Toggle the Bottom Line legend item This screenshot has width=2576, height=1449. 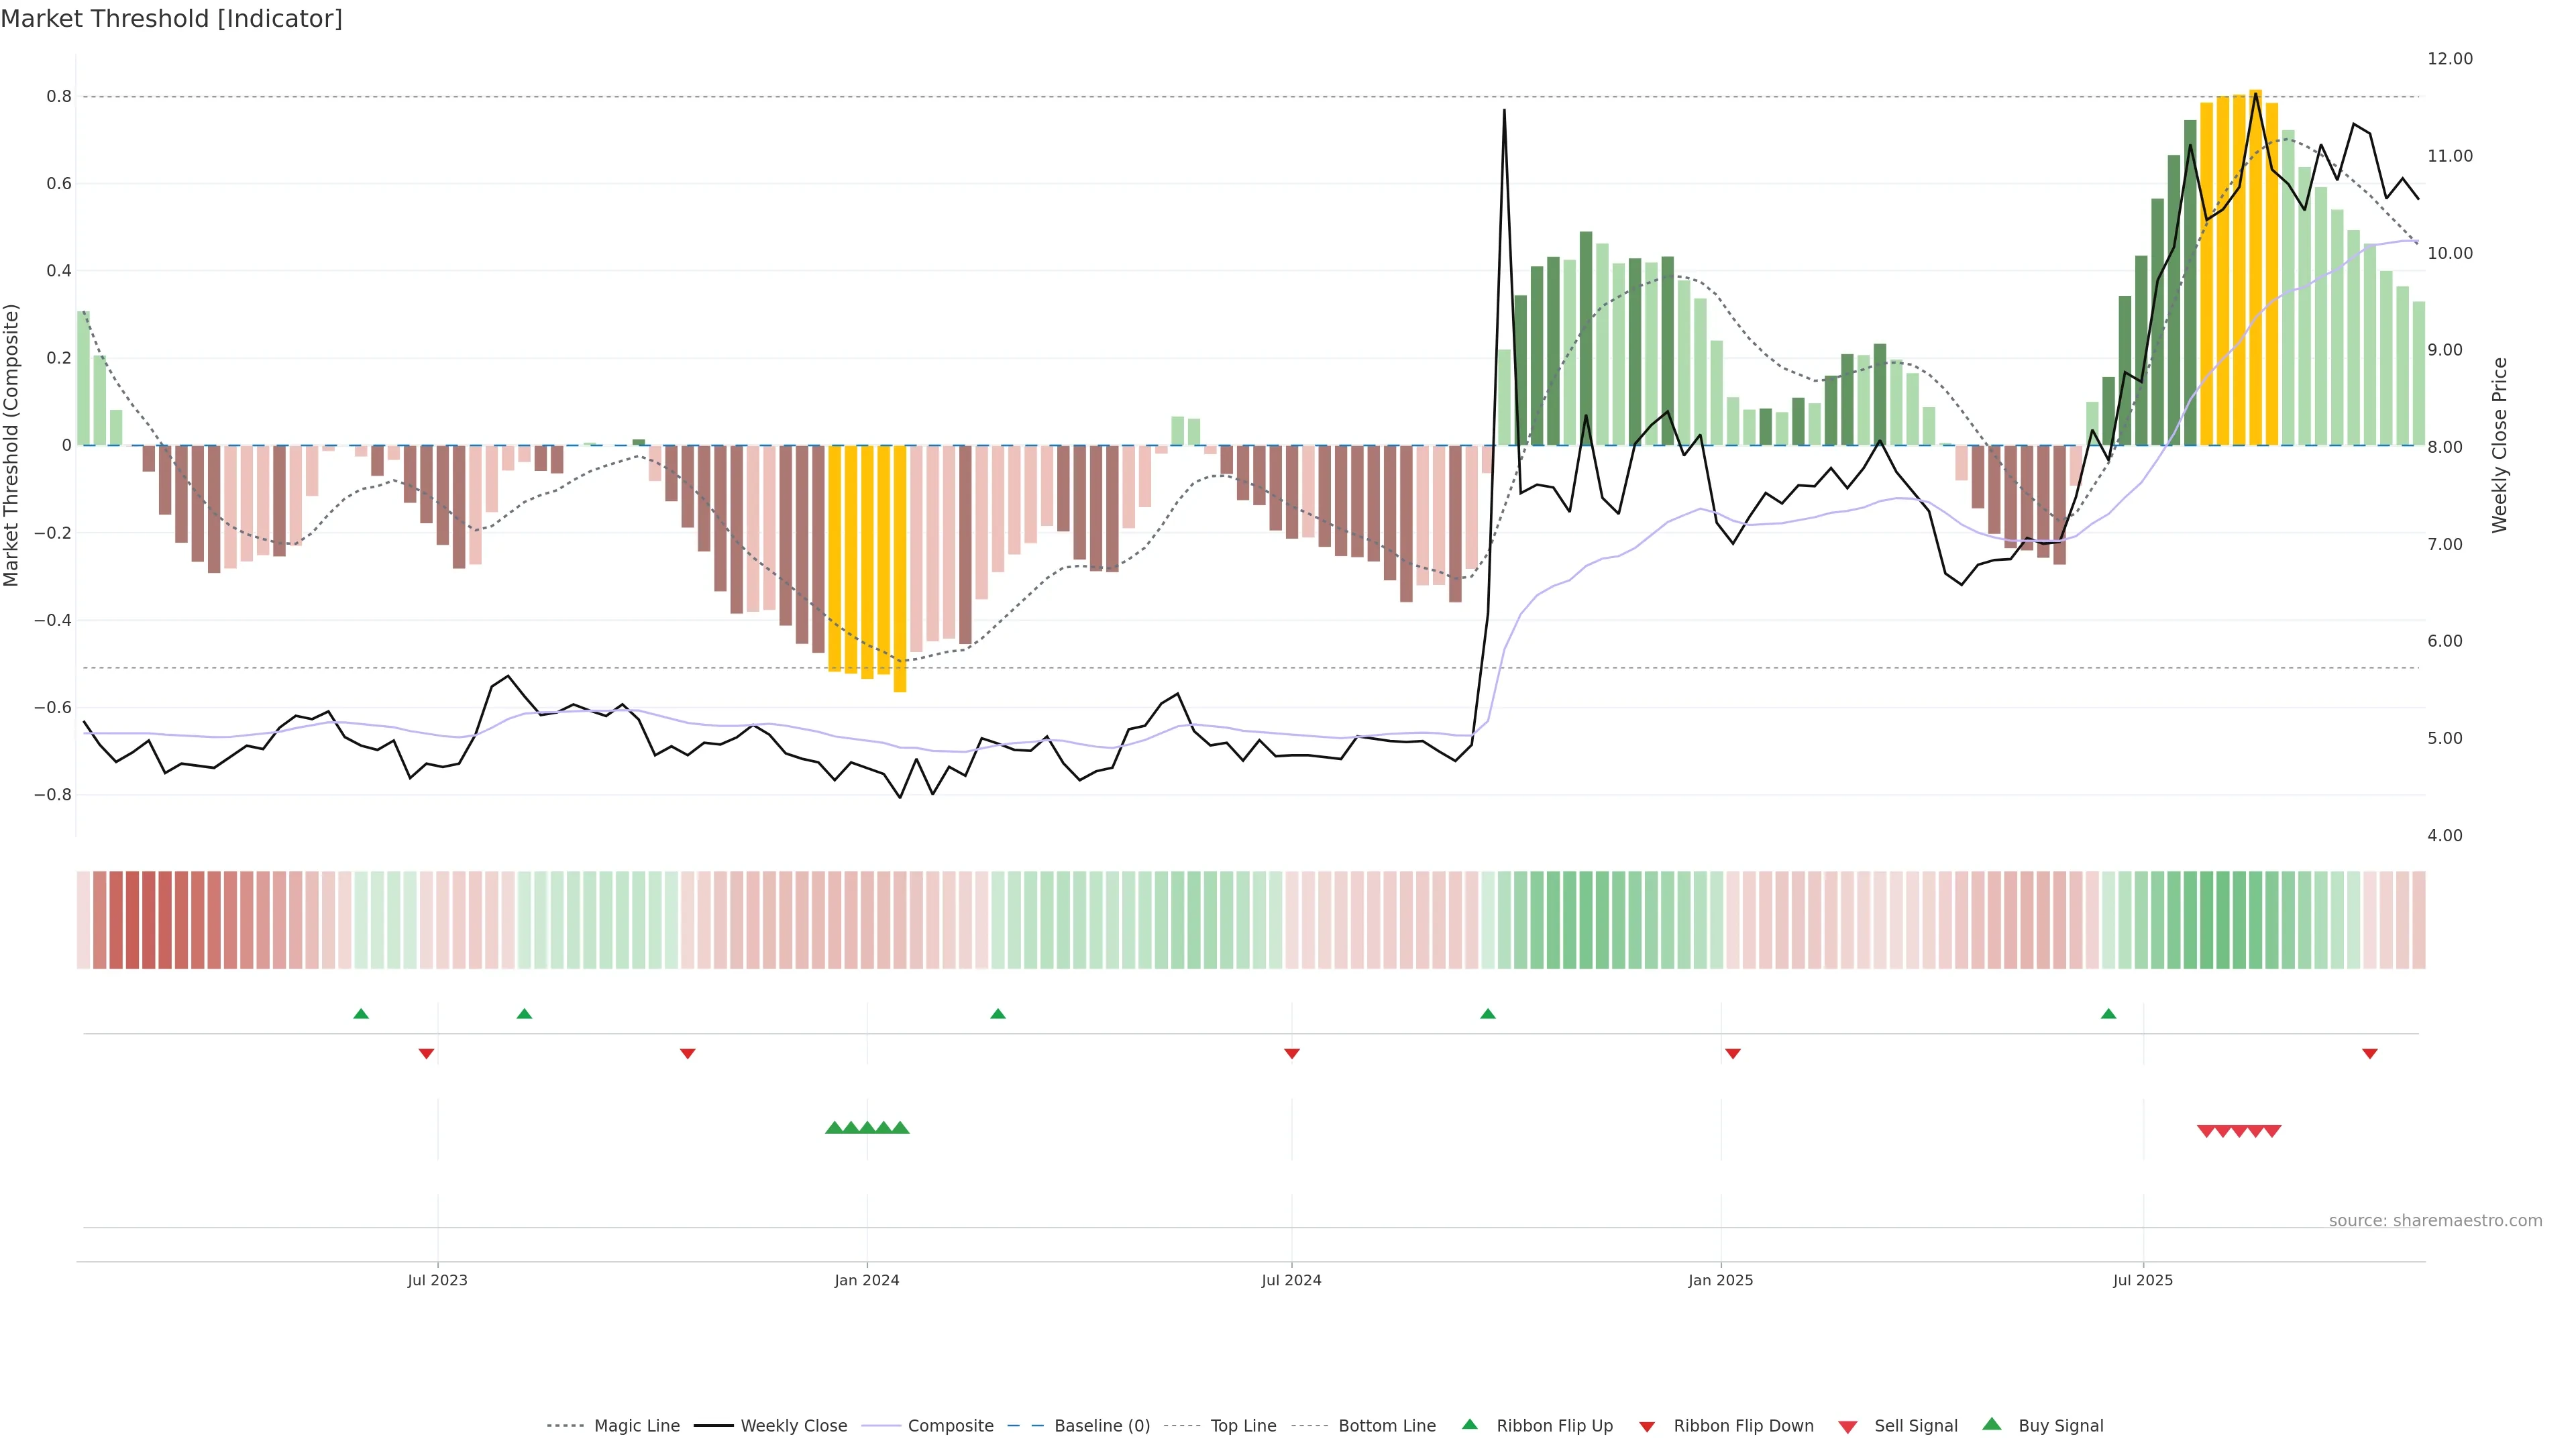coord(1386,1425)
